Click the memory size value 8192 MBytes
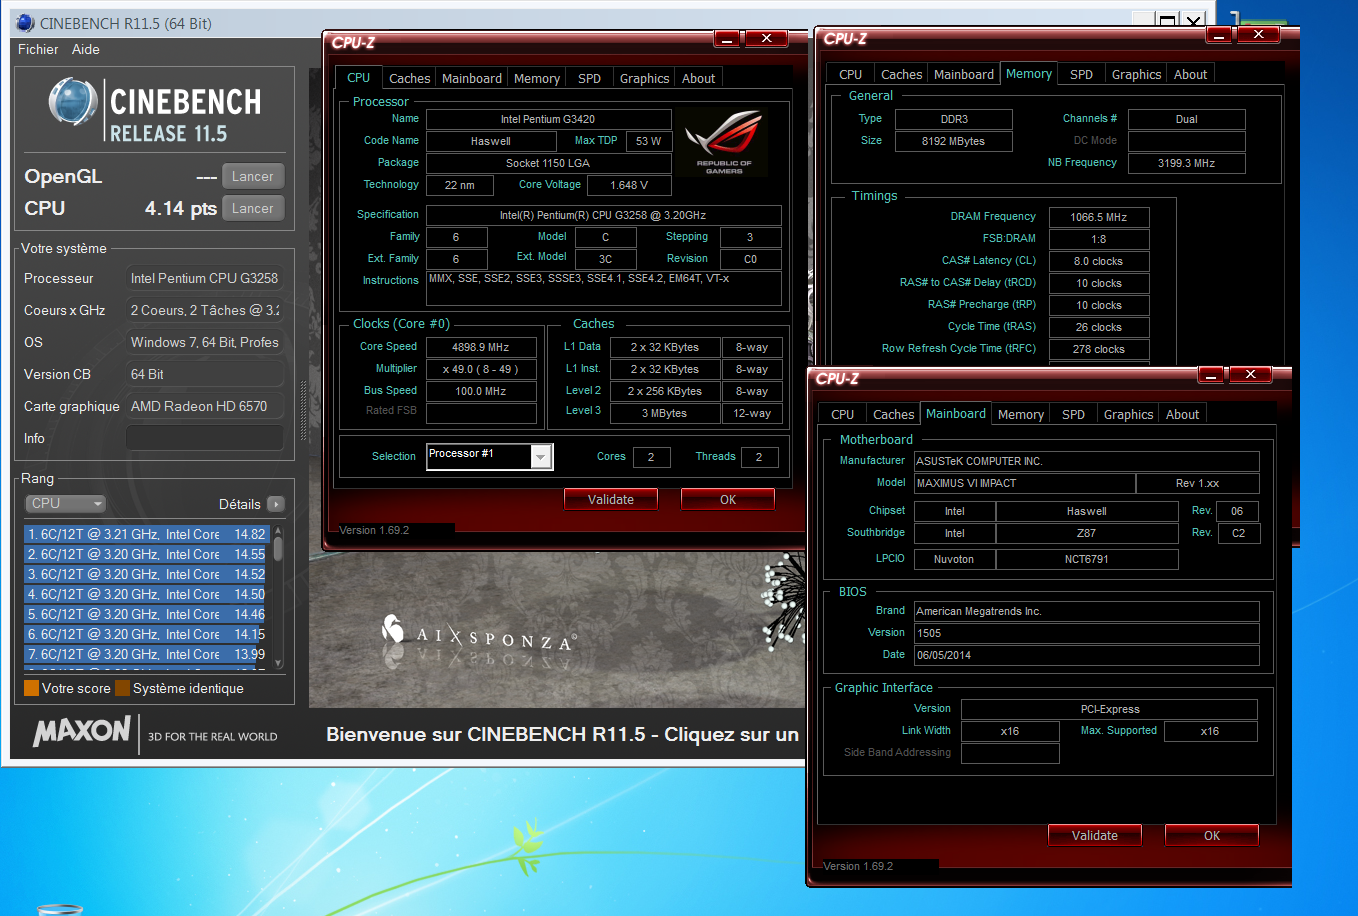 click(x=954, y=141)
